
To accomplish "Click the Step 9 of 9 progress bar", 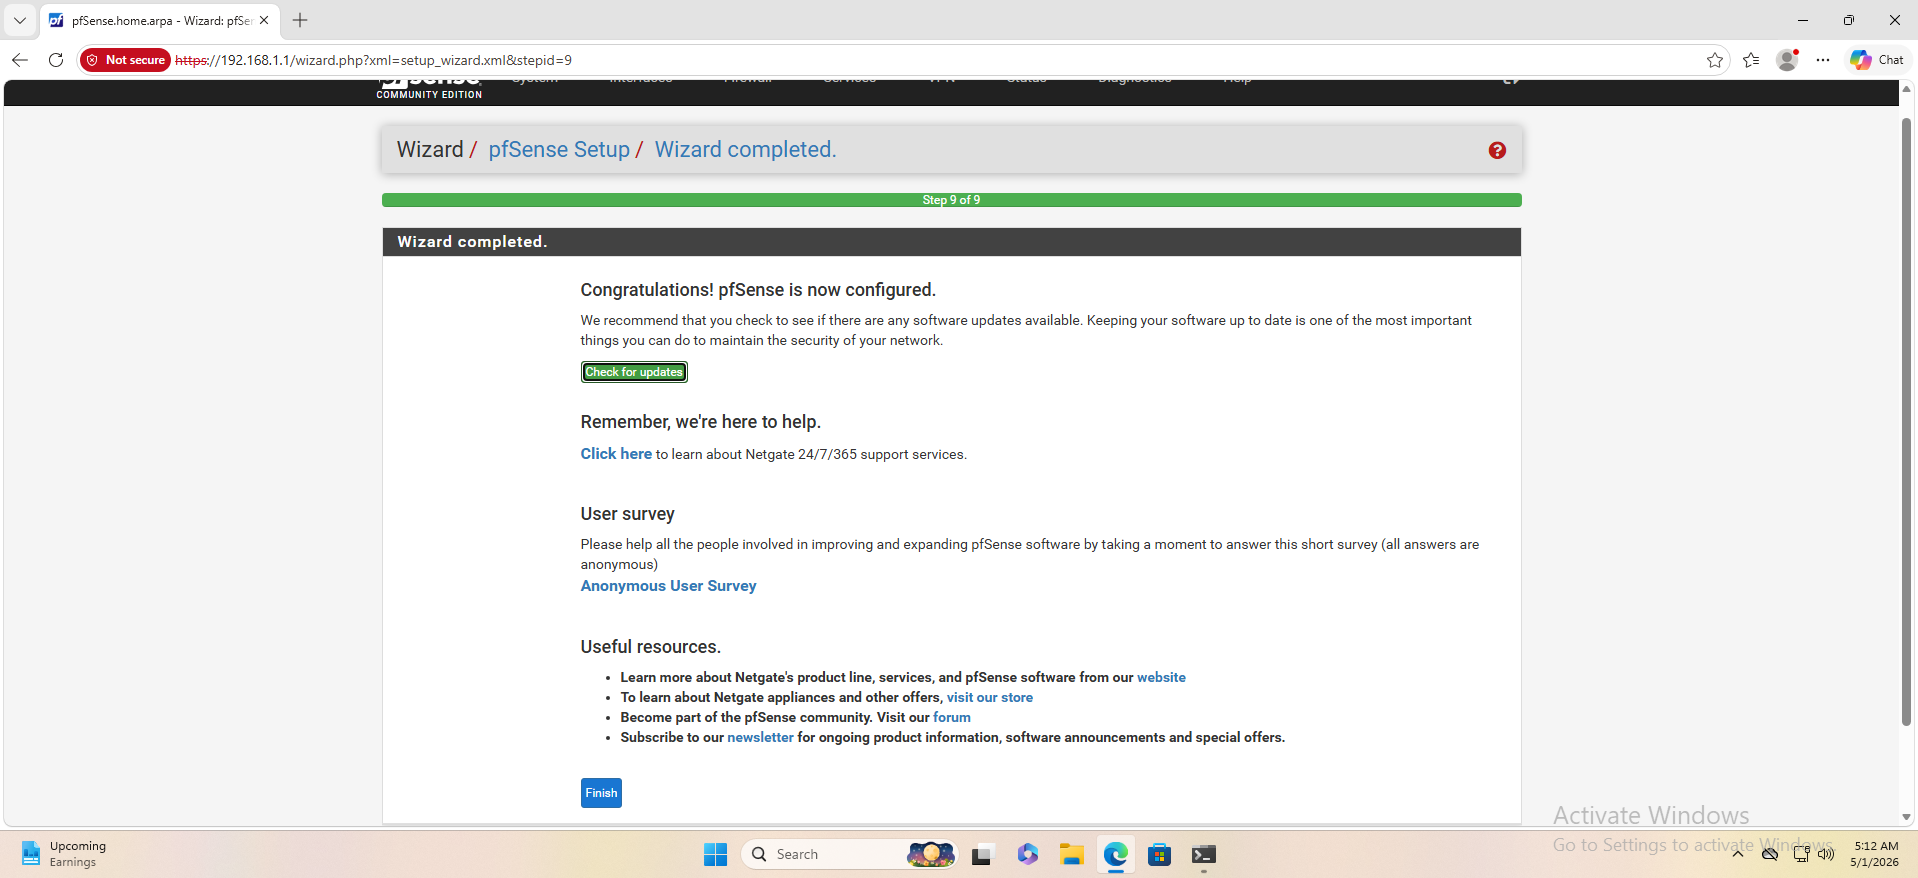I will point(951,200).
